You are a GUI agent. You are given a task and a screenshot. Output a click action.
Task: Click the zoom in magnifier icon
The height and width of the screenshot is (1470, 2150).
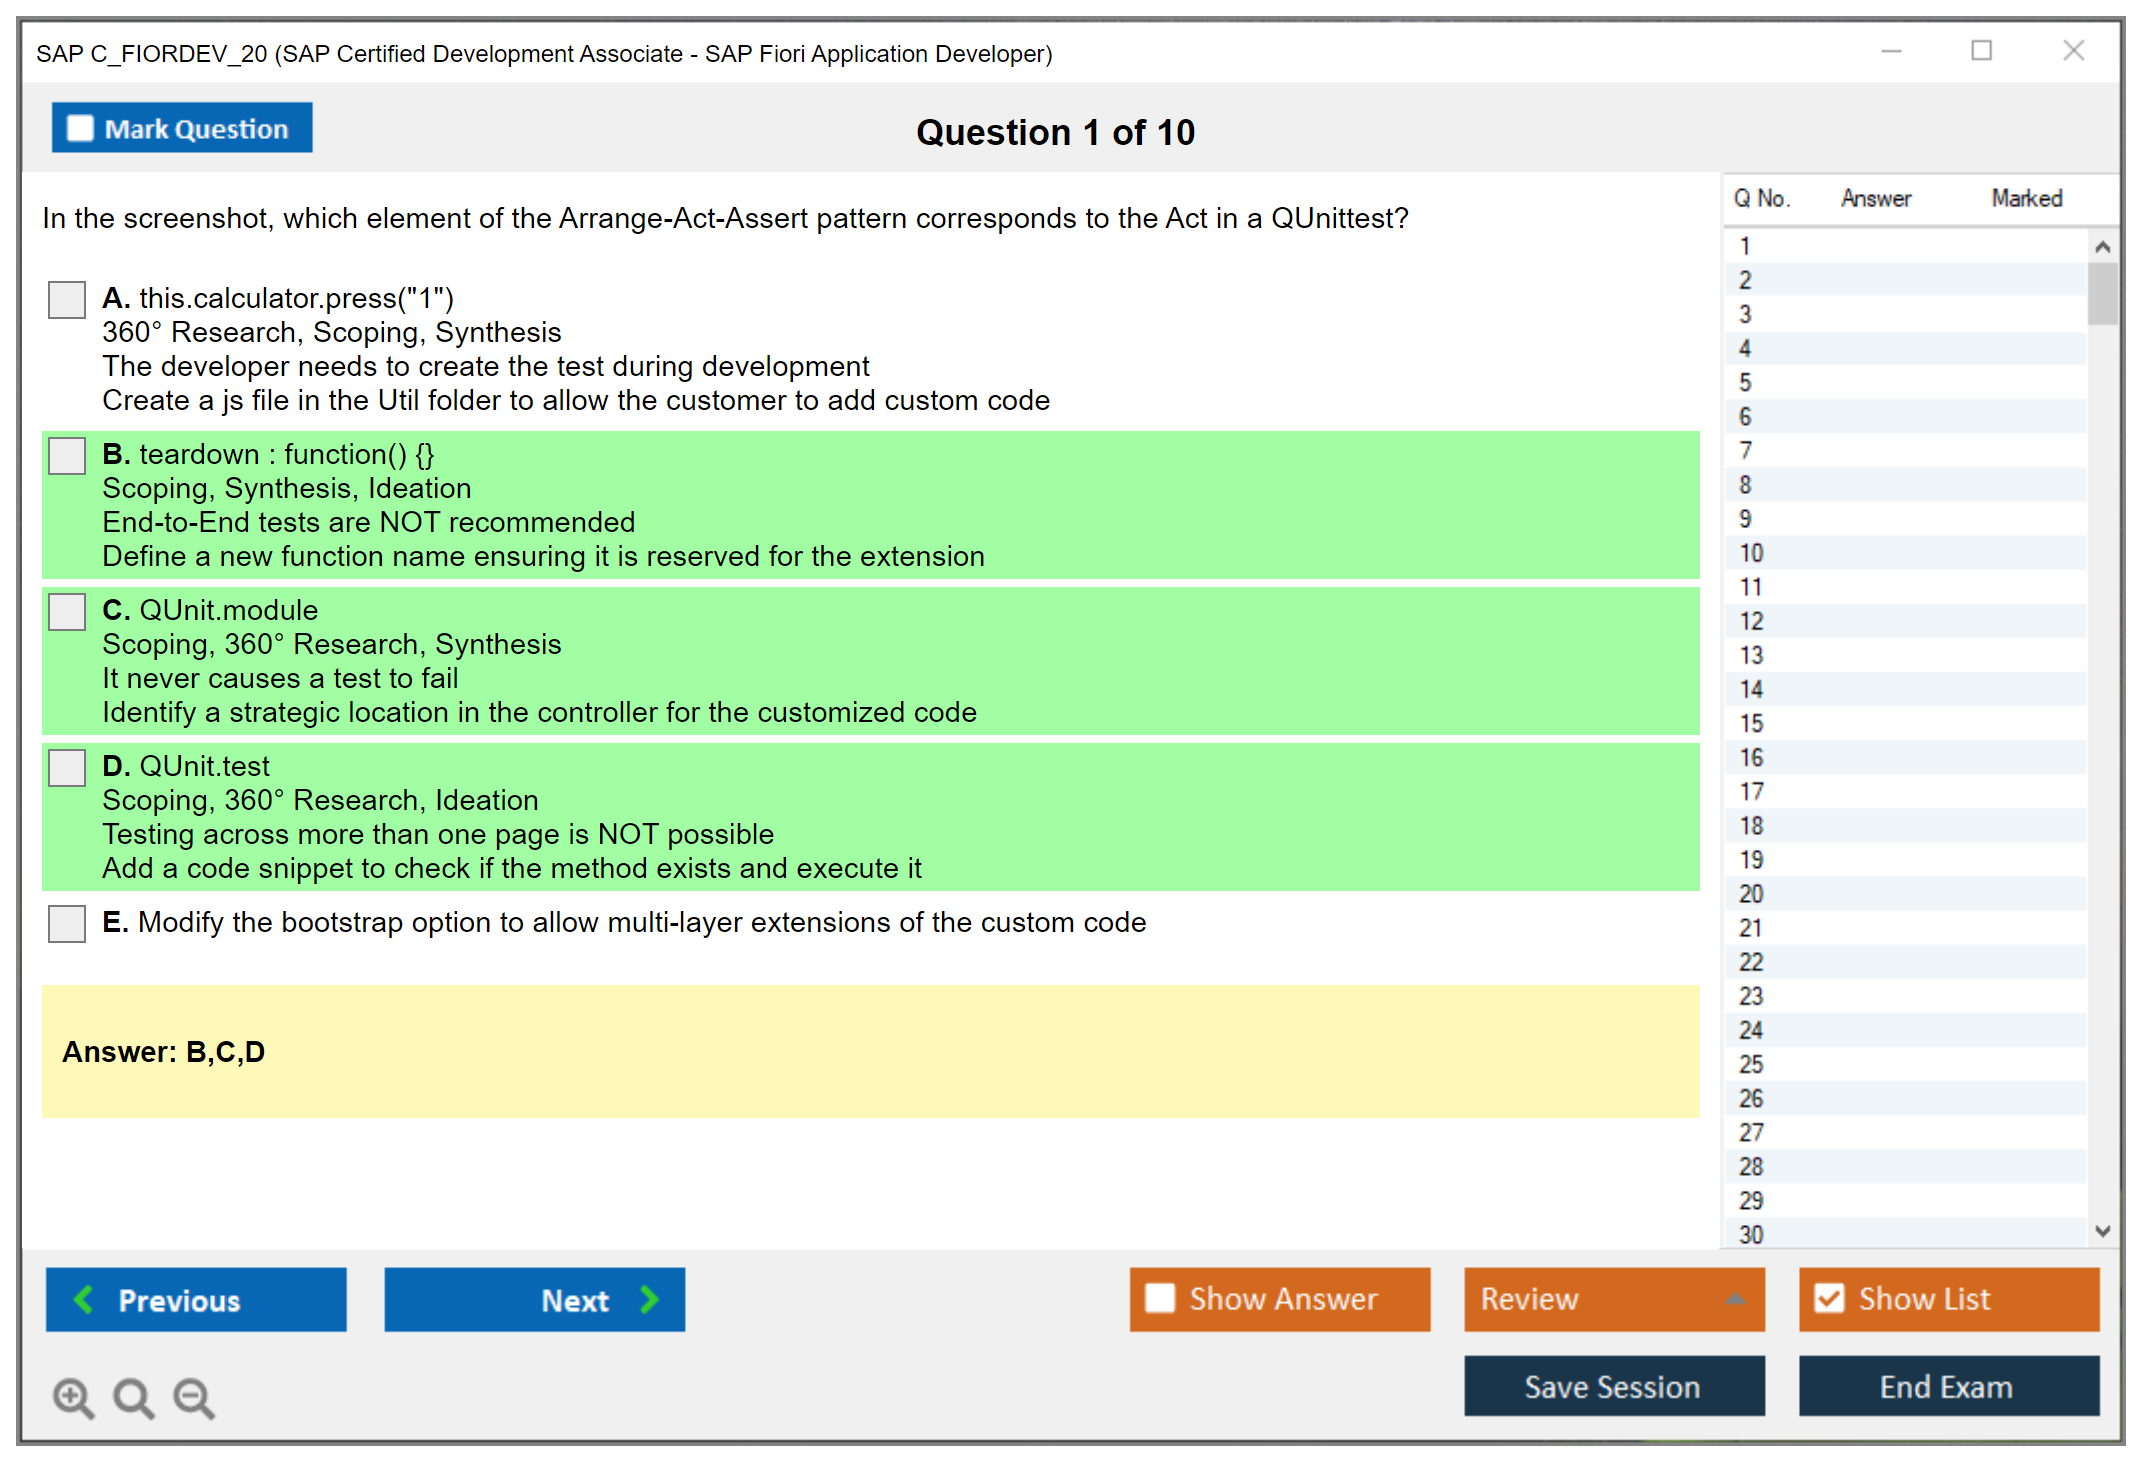(72, 1397)
